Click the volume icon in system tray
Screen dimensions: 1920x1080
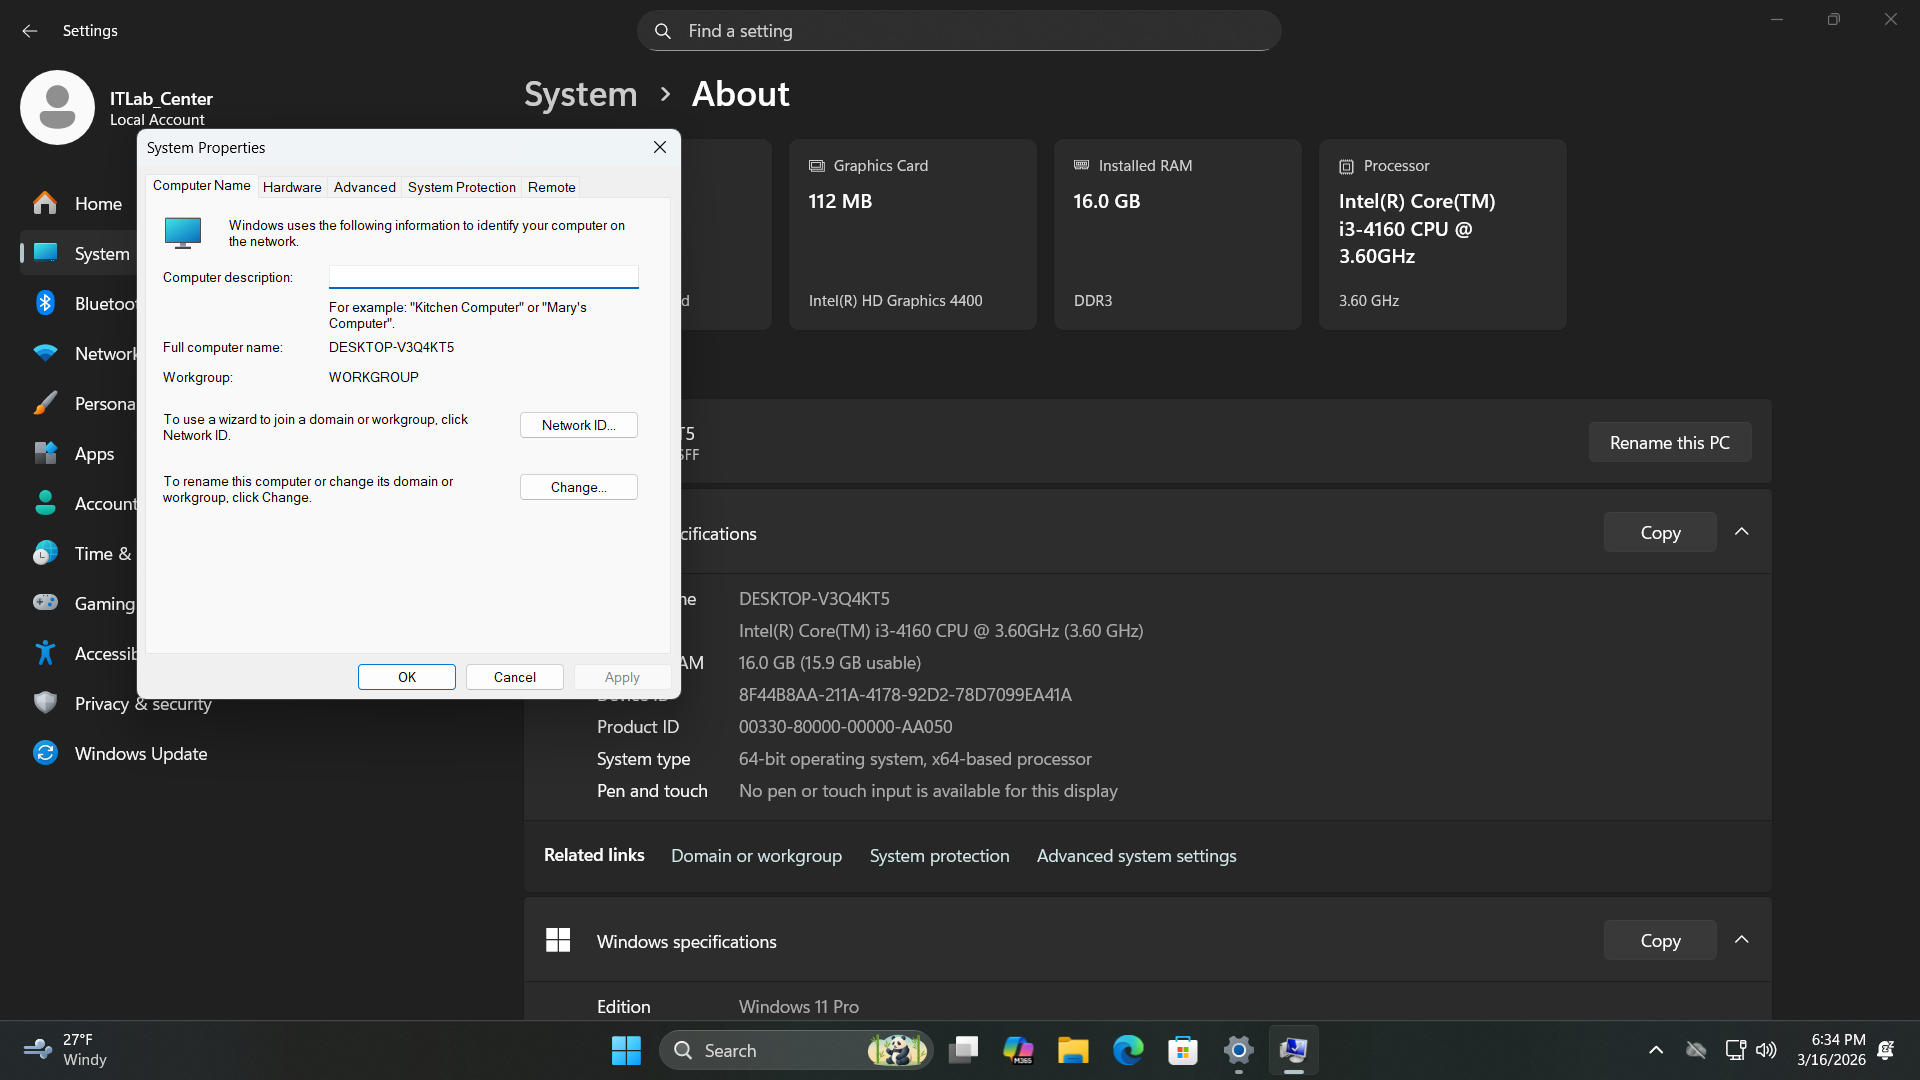click(x=1766, y=1050)
